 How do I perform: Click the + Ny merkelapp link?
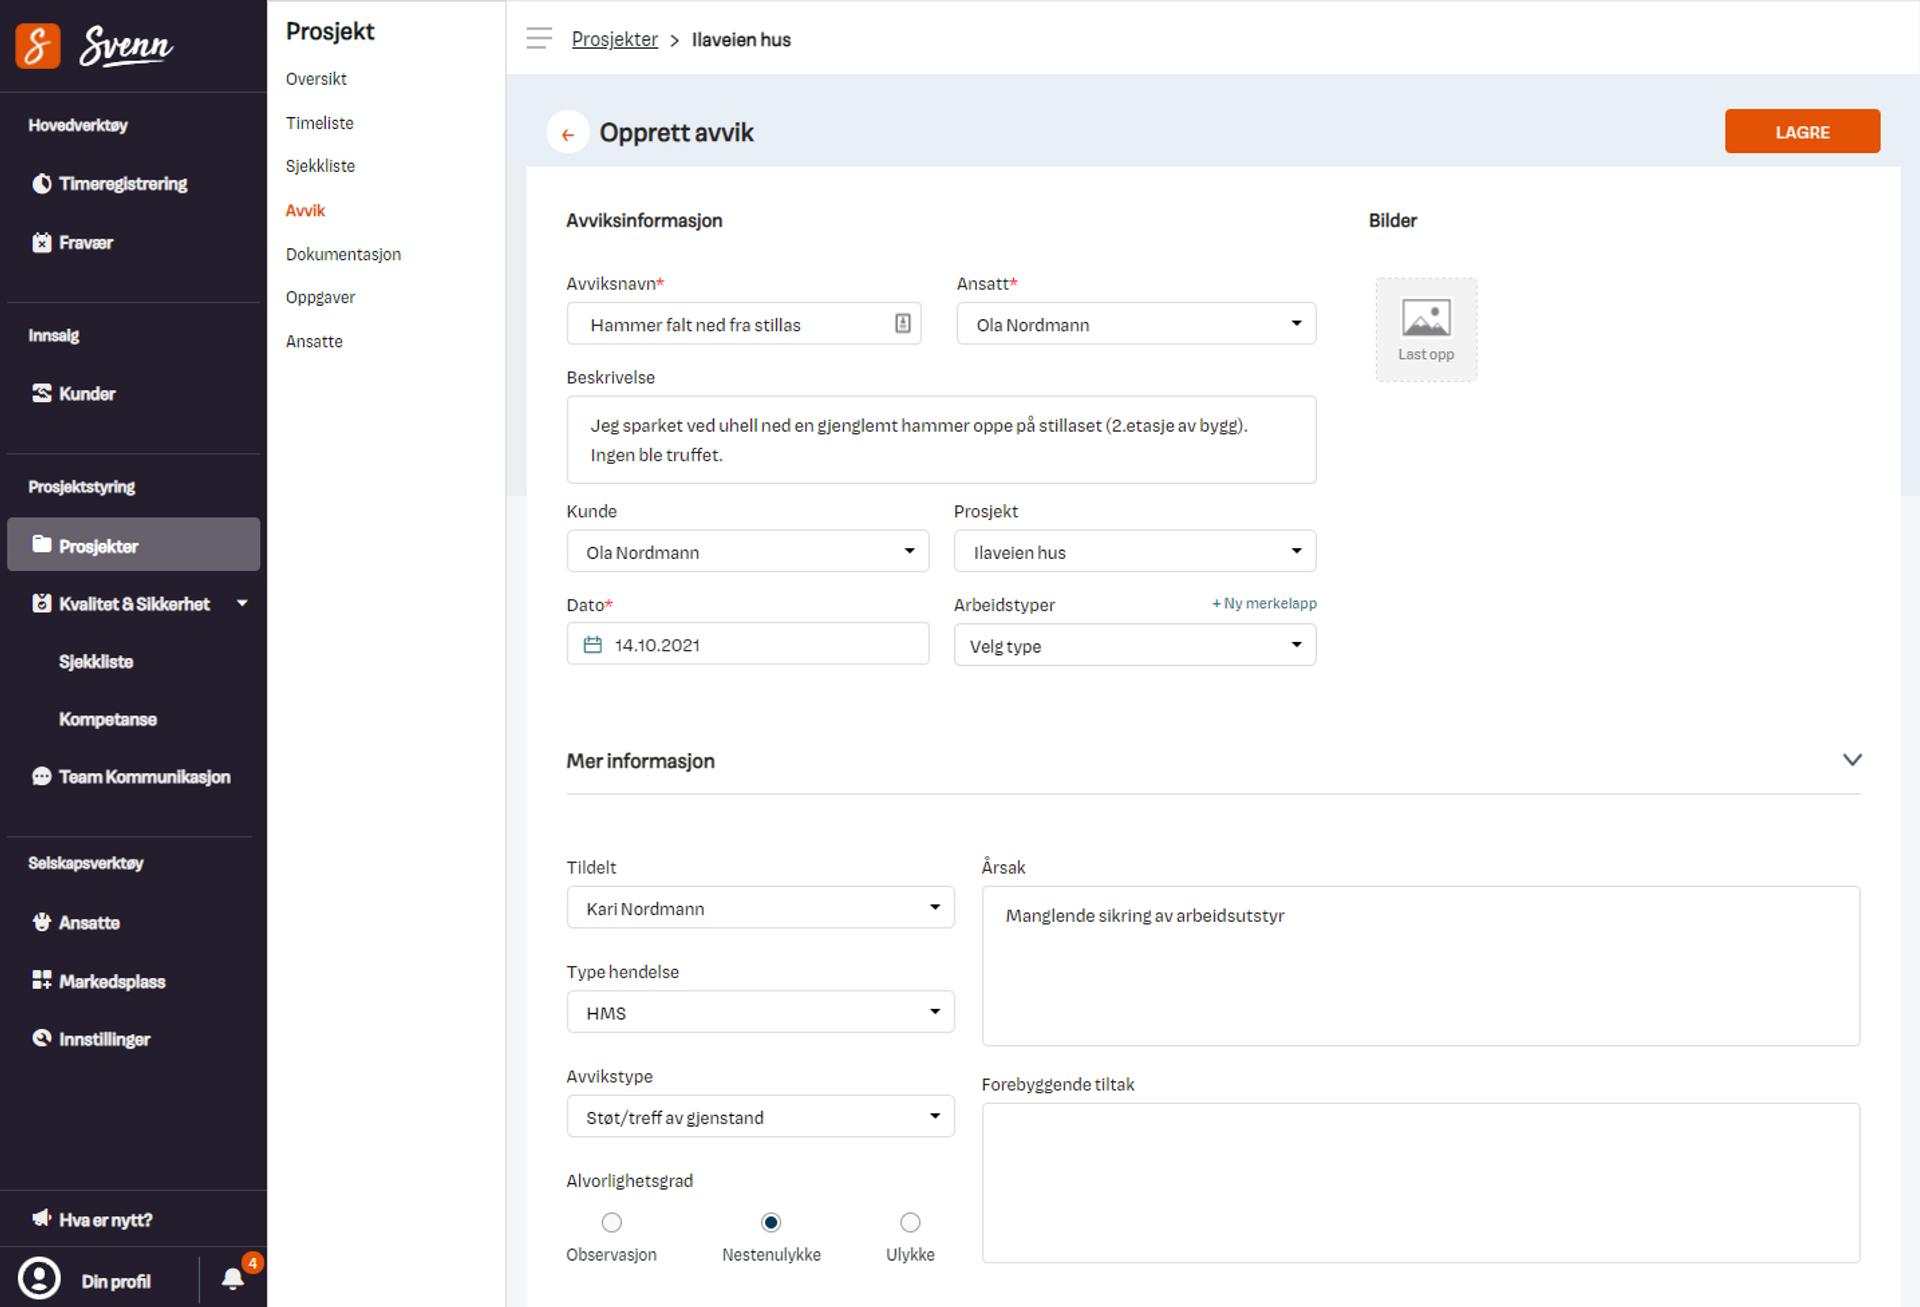click(x=1264, y=603)
